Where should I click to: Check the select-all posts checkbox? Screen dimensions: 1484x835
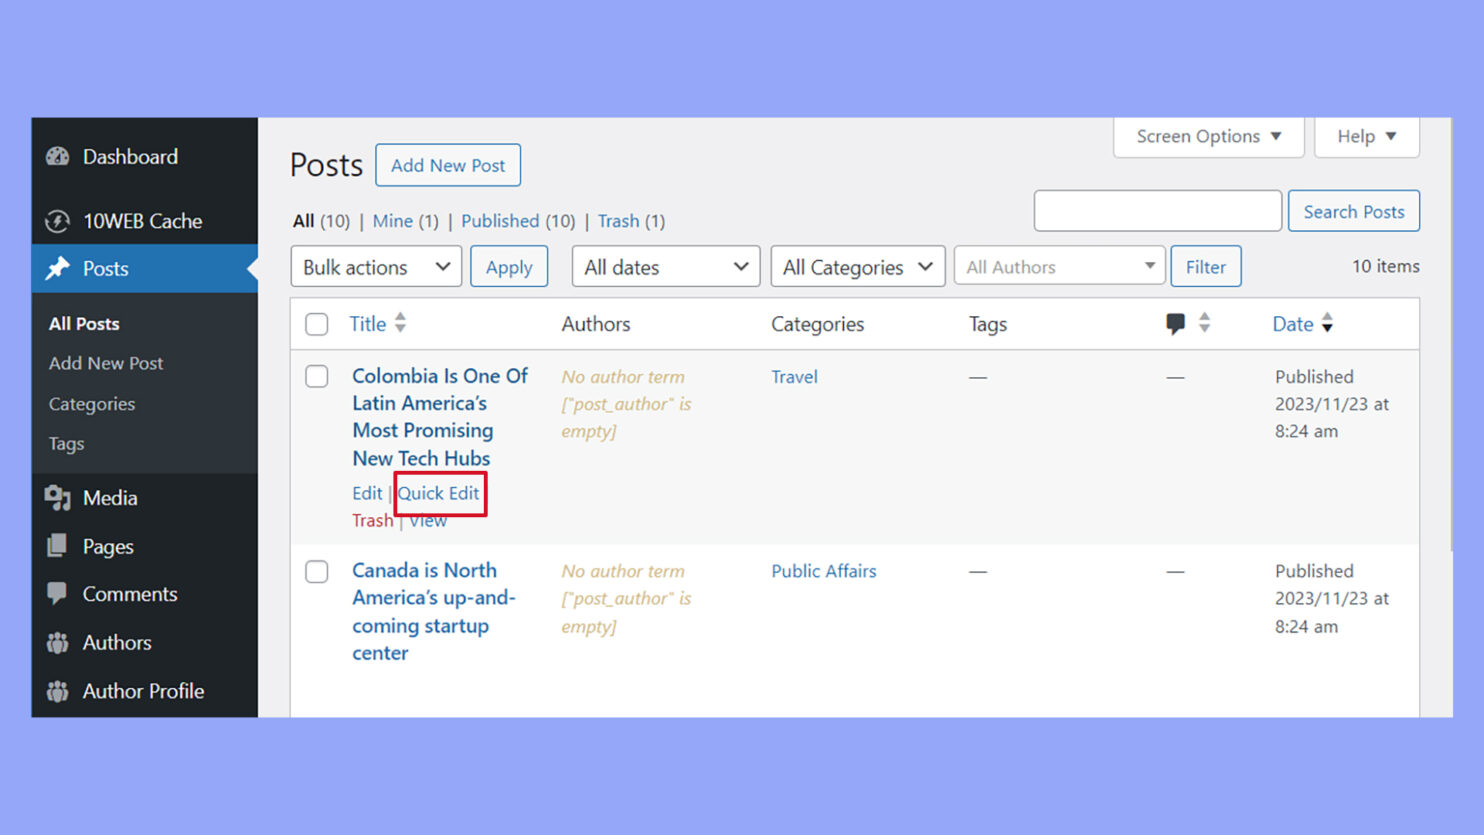pos(316,324)
